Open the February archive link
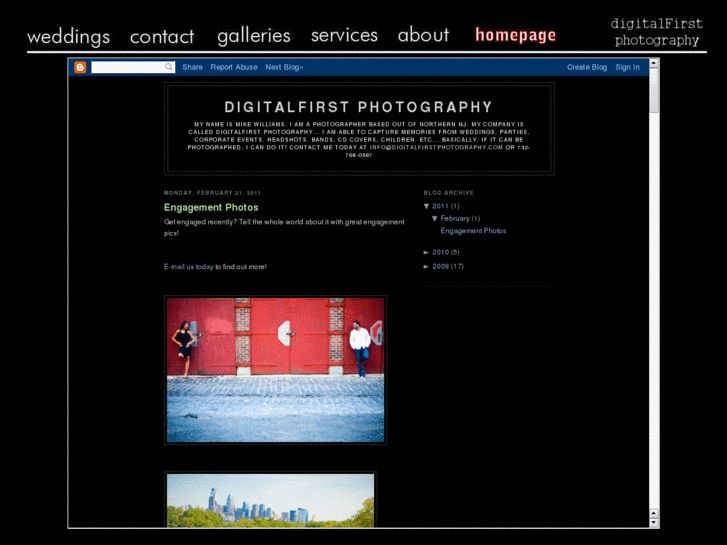The width and height of the screenshot is (727, 545). pos(455,218)
